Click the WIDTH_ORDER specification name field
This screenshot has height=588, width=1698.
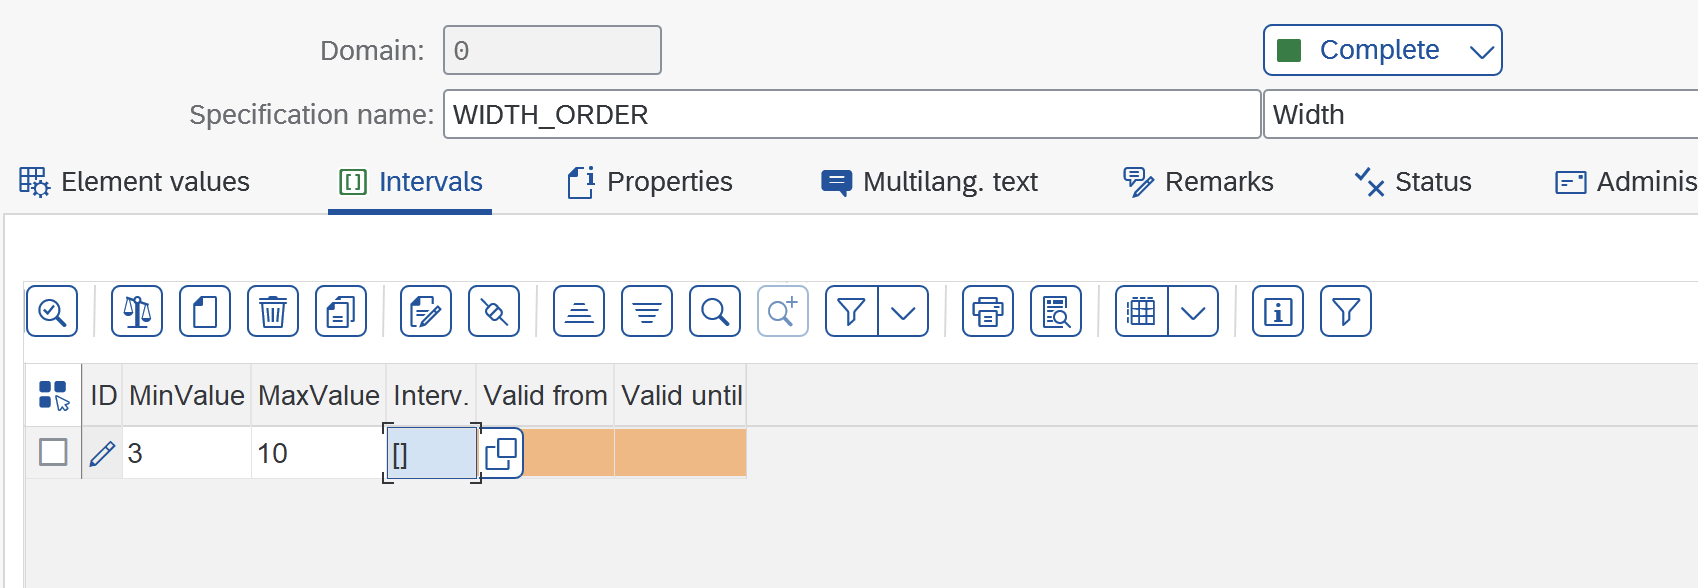(x=851, y=114)
